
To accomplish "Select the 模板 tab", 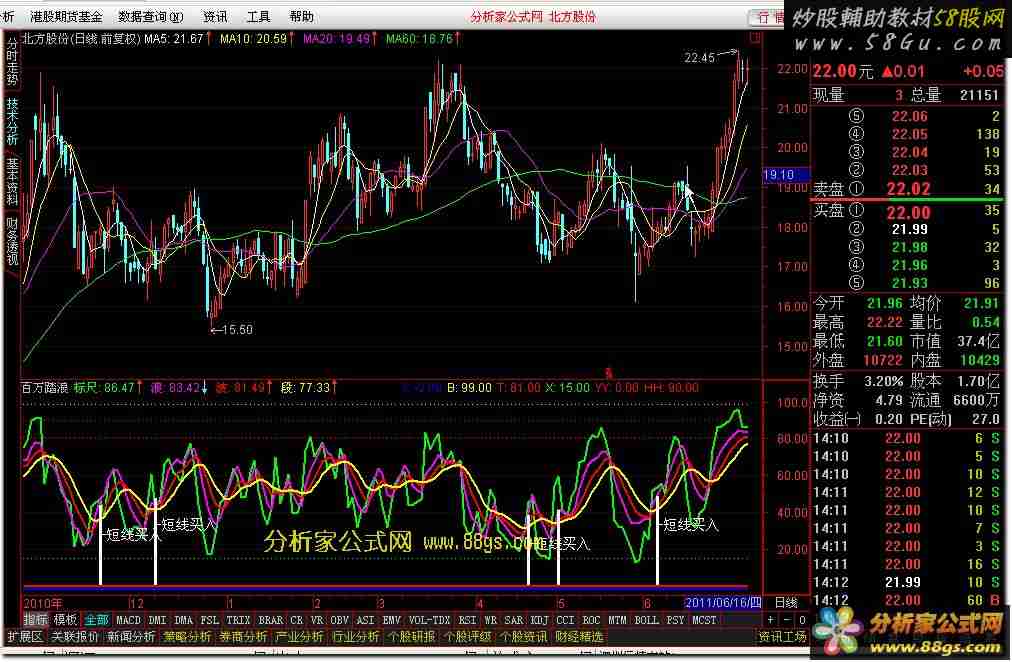I will click(65, 620).
